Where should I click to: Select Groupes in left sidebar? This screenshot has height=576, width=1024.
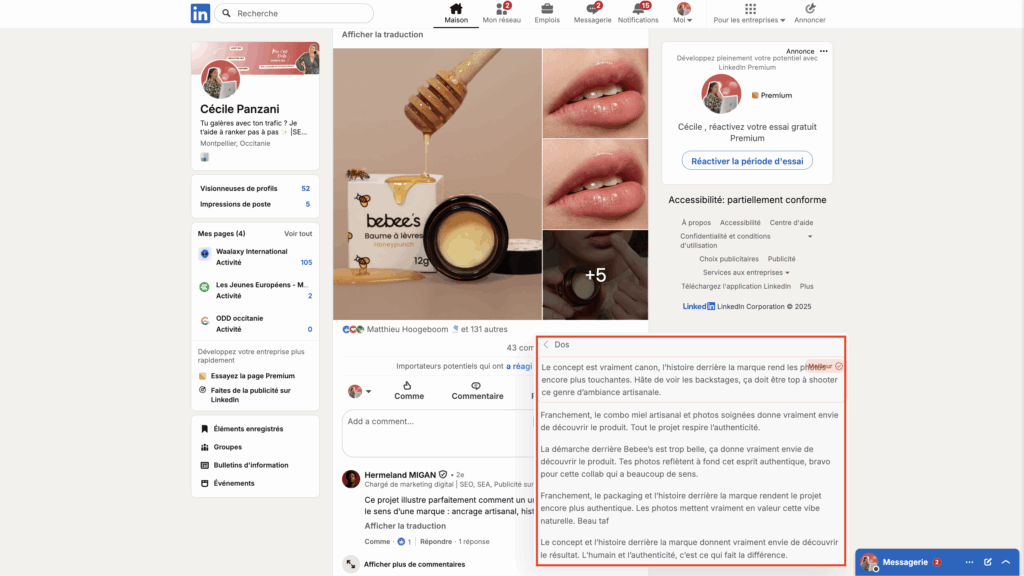(x=230, y=447)
